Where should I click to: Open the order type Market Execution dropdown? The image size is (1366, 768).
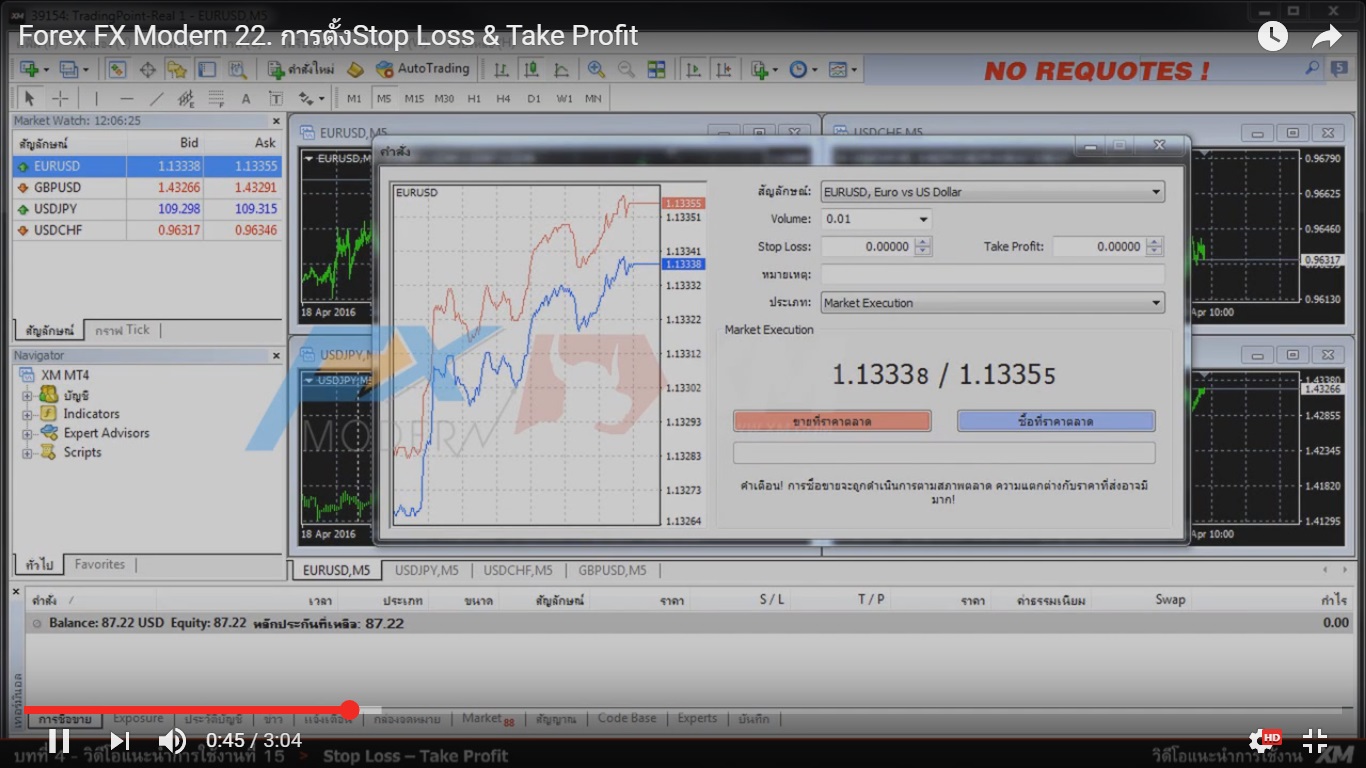click(993, 303)
